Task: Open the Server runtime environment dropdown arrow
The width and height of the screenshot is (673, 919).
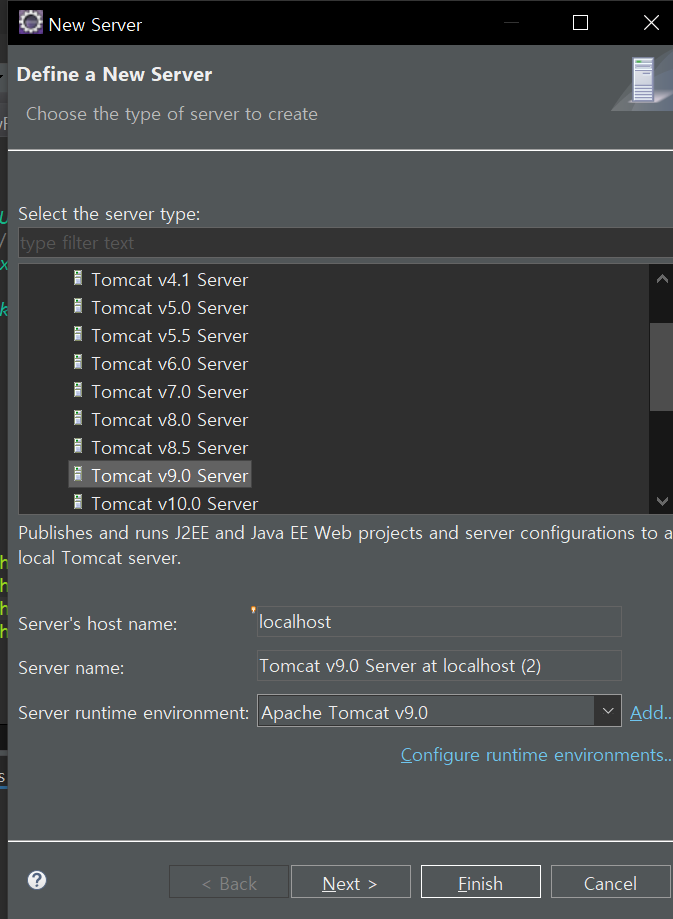Action: (x=607, y=711)
